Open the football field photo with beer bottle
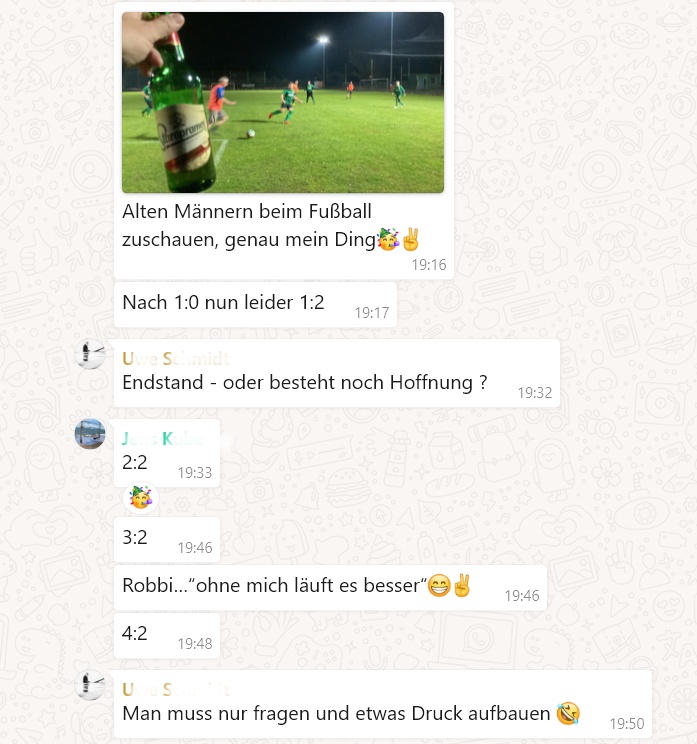The width and height of the screenshot is (697, 744). (283, 102)
